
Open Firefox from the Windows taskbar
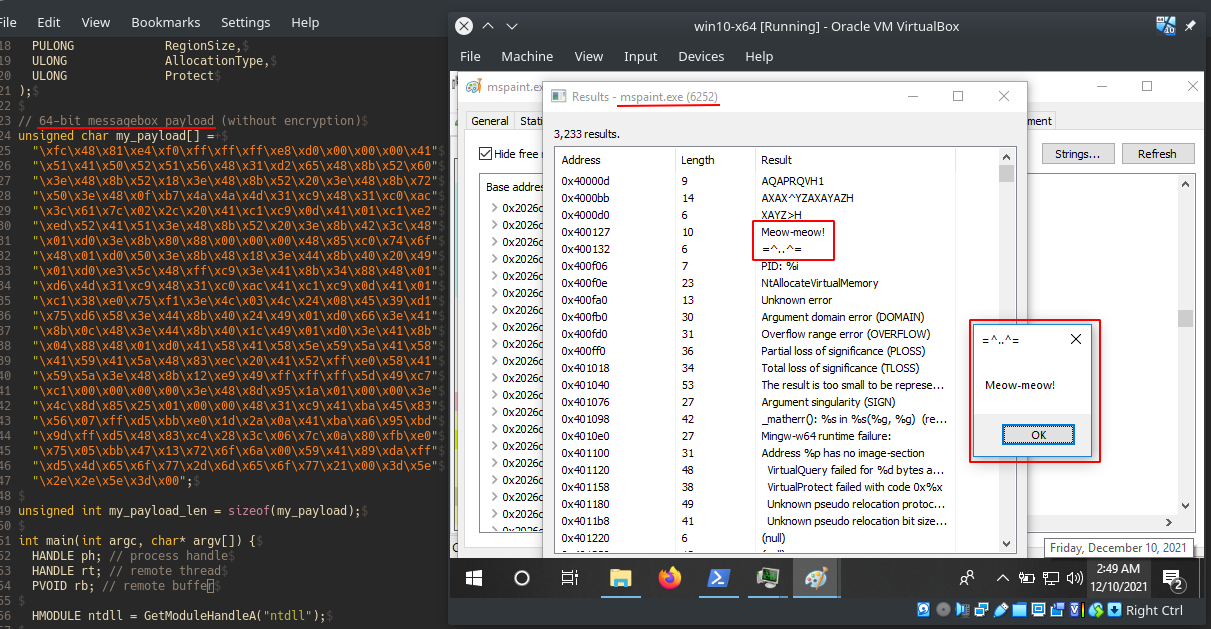click(x=669, y=578)
